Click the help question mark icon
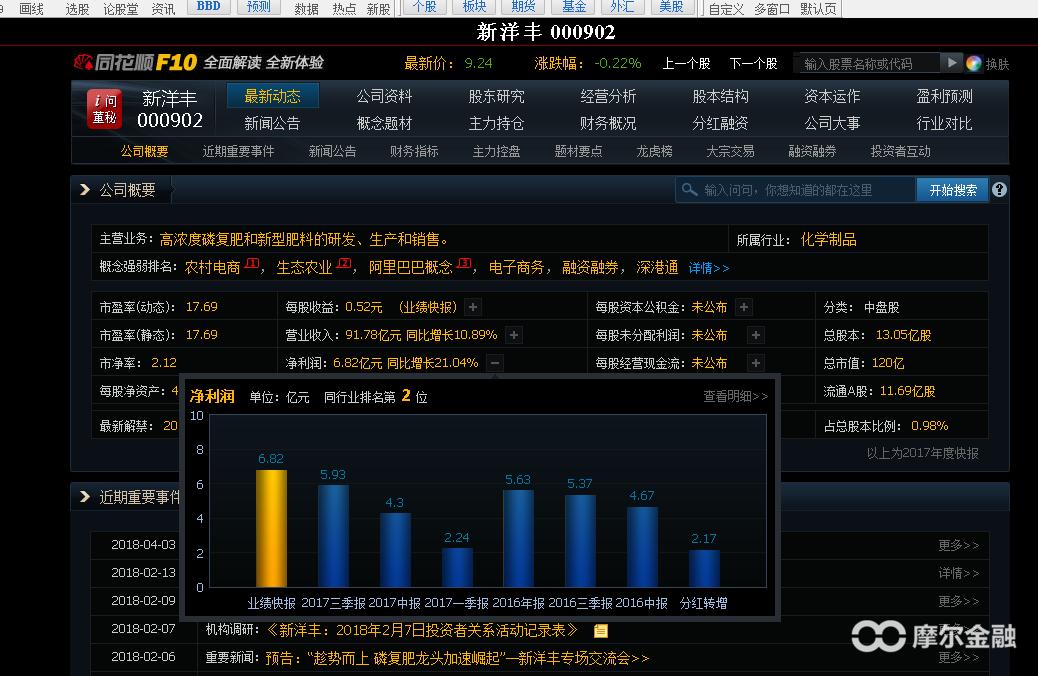The image size is (1038, 676). (999, 189)
